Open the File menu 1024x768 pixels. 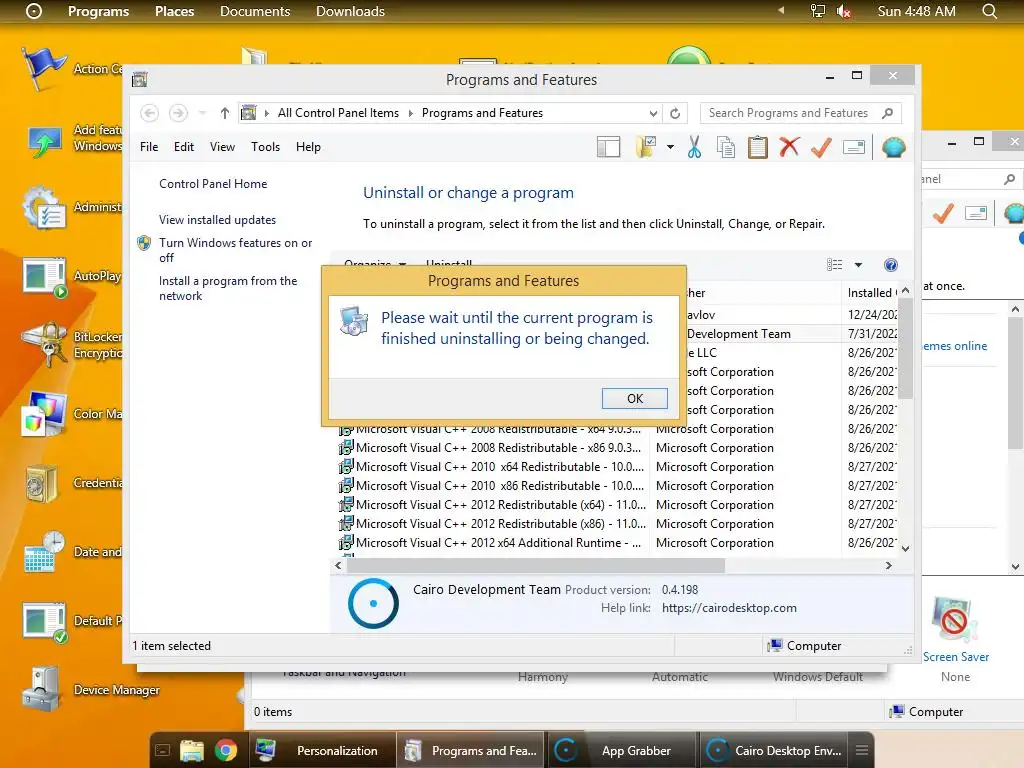tap(149, 147)
